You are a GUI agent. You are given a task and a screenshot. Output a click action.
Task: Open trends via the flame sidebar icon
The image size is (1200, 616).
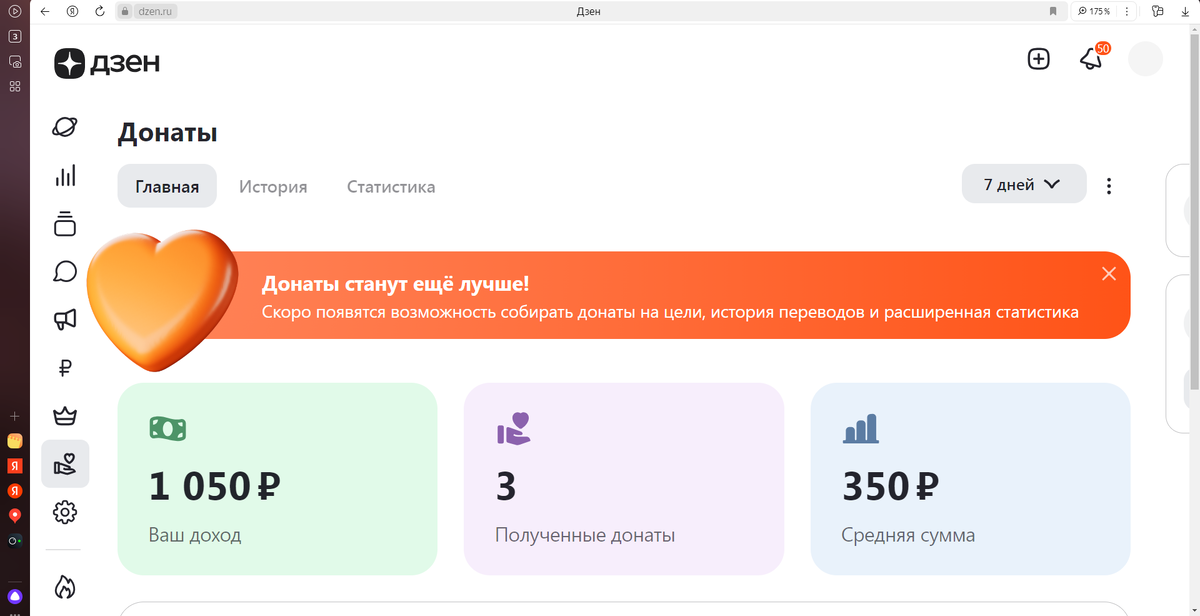point(65,588)
